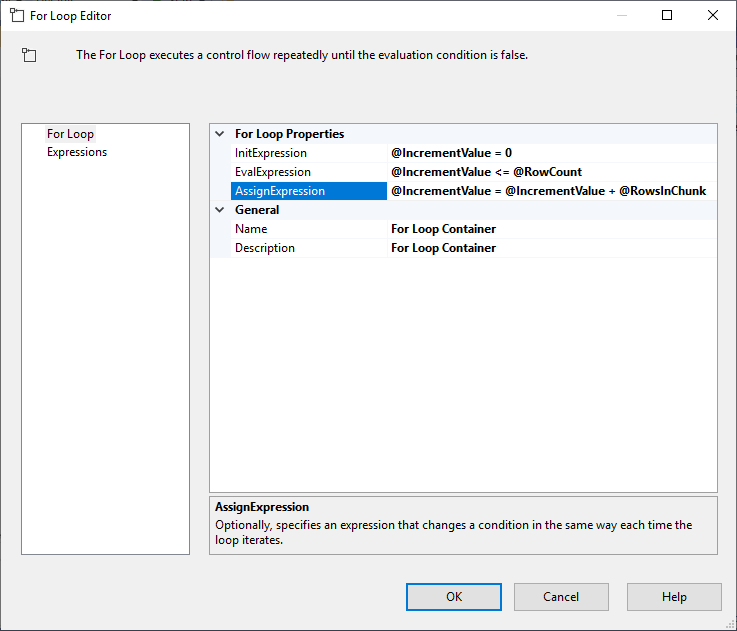737x631 pixels.
Task: Select the Description property label
Action: point(264,248)
